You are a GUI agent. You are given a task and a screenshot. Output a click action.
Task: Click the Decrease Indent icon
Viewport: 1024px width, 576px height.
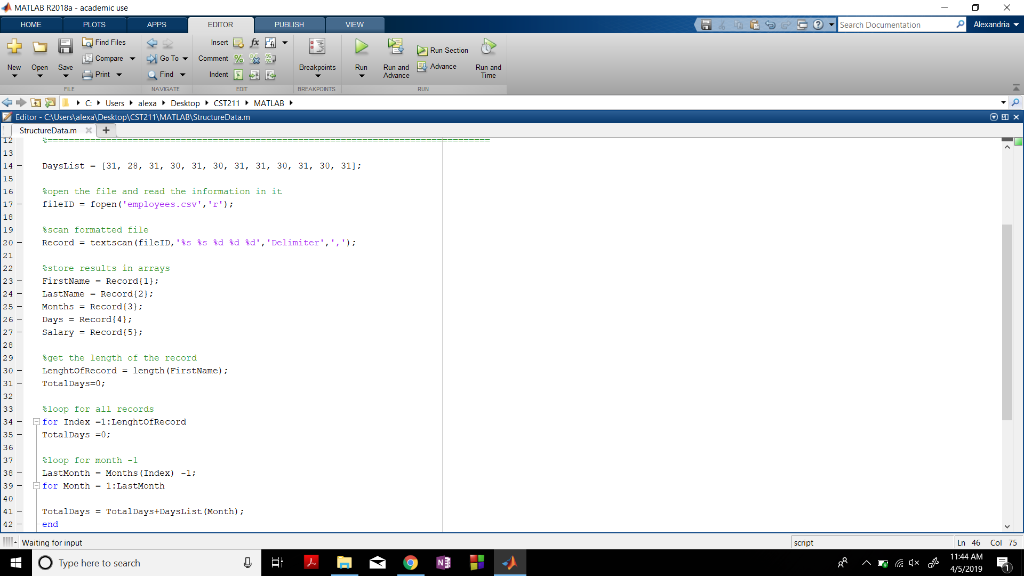click(x=270, y=75)
